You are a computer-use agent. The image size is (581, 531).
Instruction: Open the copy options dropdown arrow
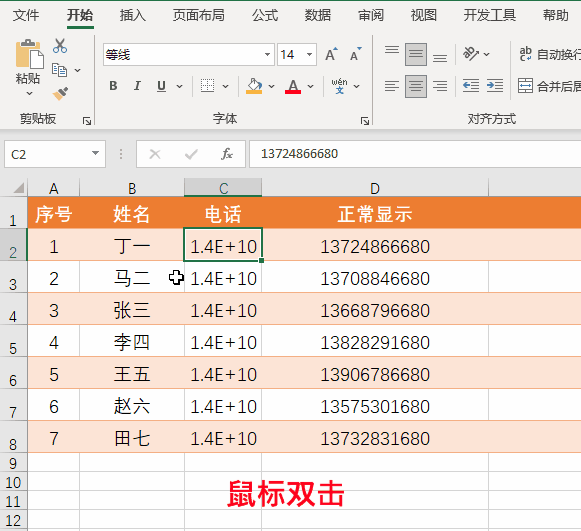(77, 70)
